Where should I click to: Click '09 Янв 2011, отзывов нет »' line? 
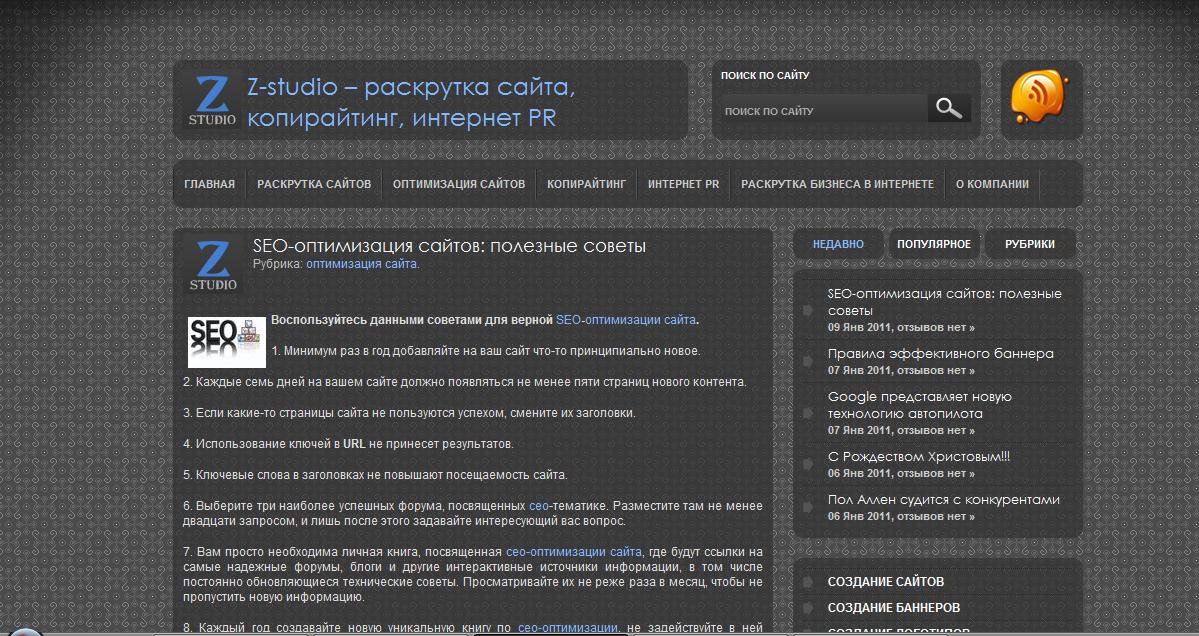(x=901, y=327)
